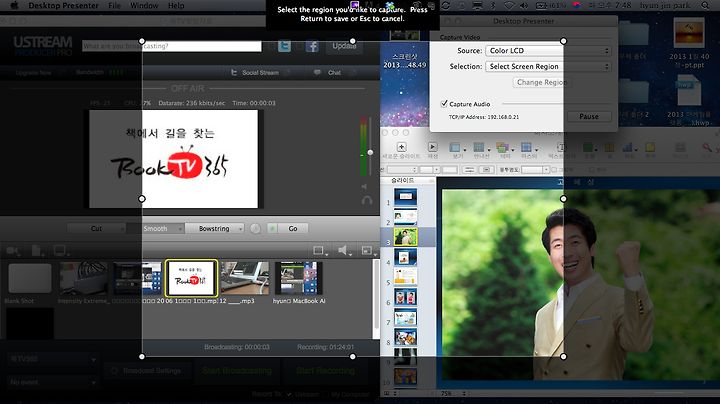Open the Source dropdown showing Color LCD
This screenshot has height=404, width=720.
(x=548, y=50)
